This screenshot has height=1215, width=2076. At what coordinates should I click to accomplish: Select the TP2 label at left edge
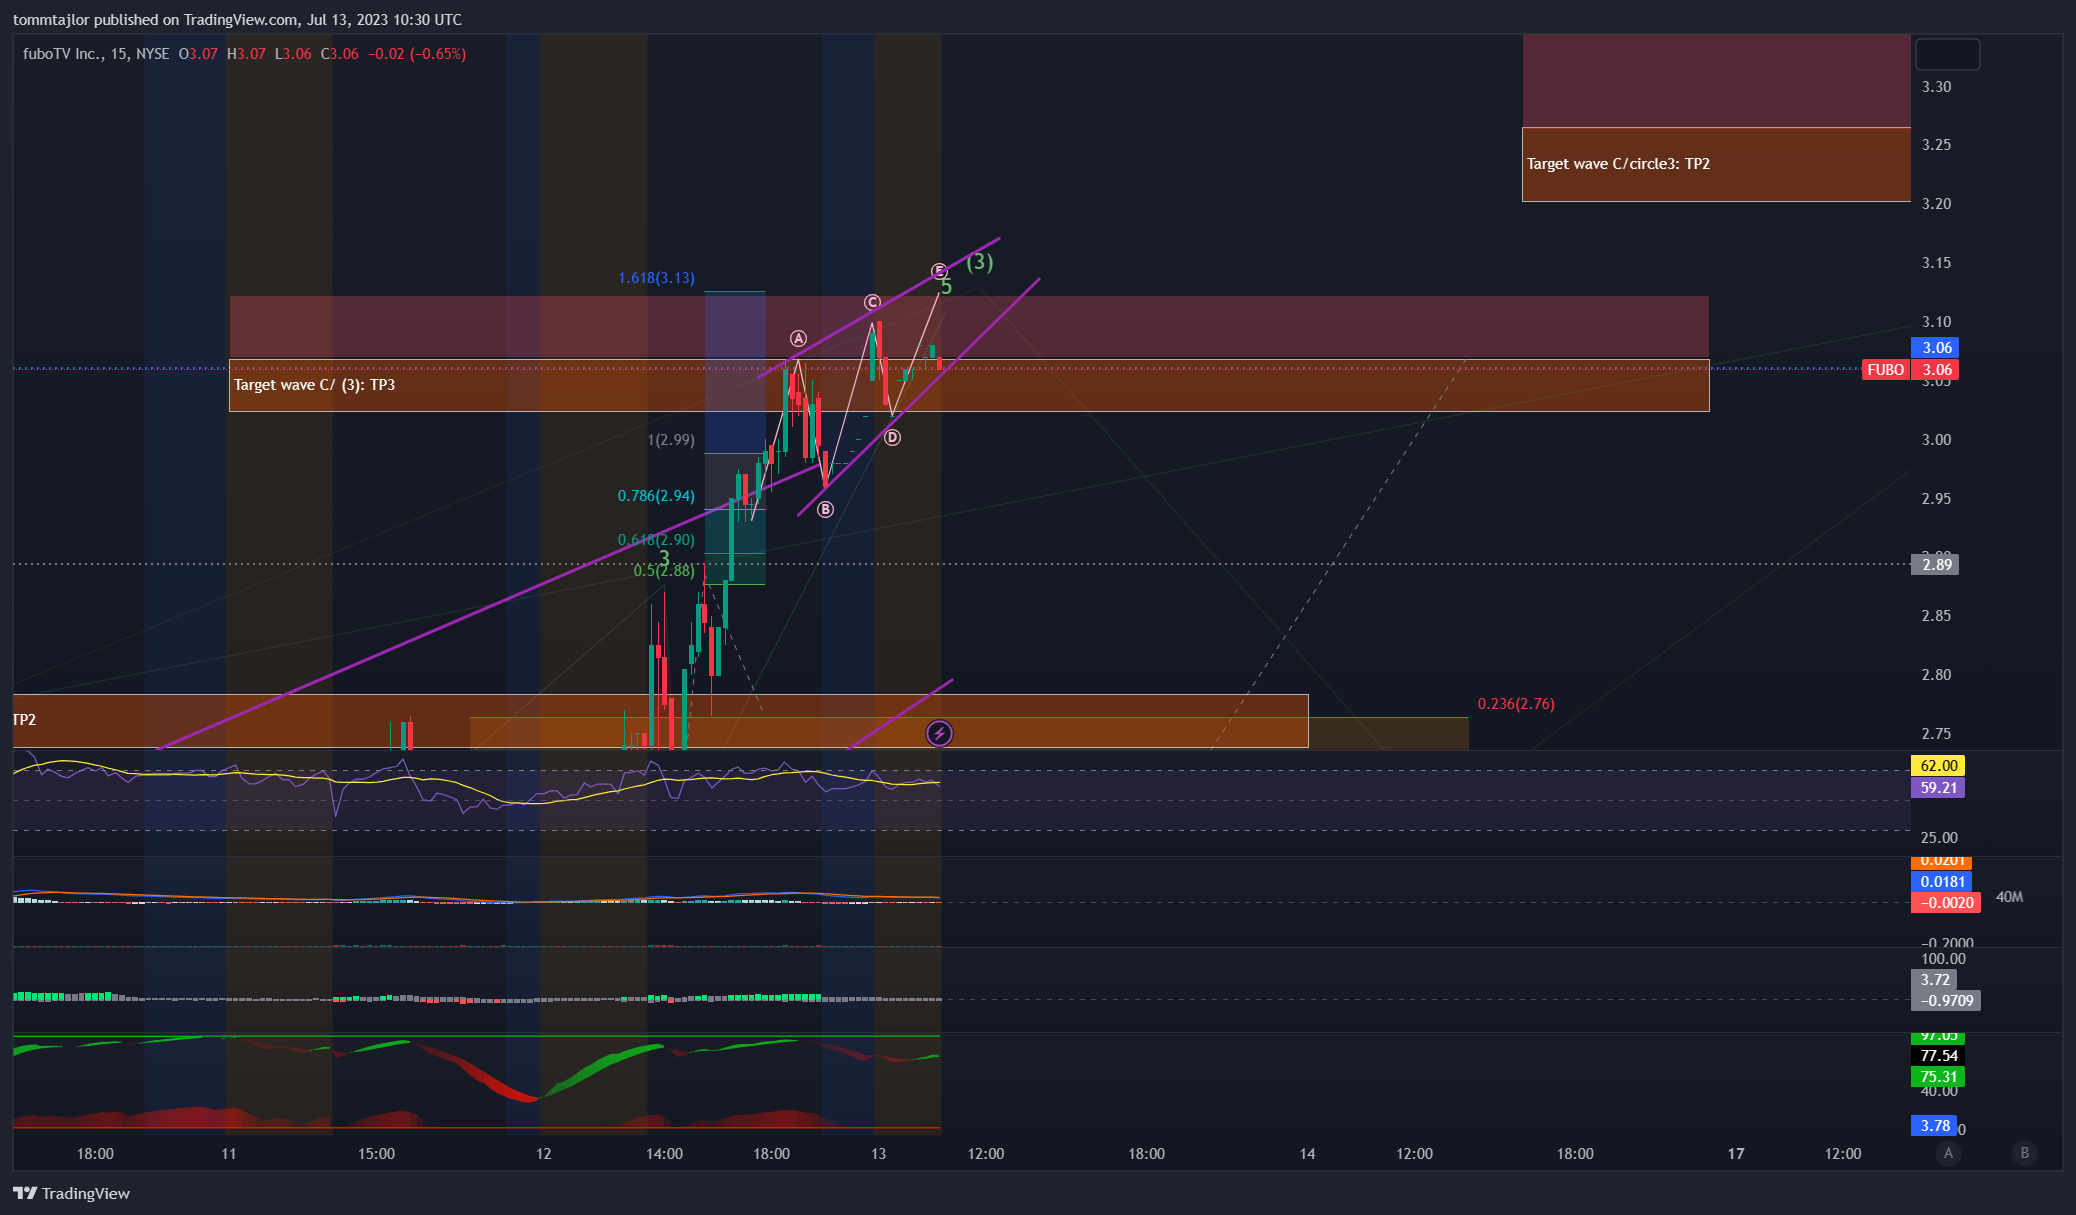pyautogui.click(x=24, y=720)
